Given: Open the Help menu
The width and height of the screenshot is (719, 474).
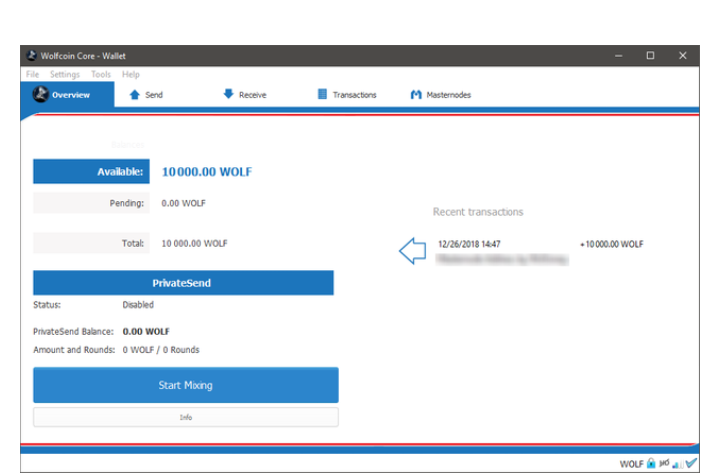Looking at the screenshot, I should click(131, 74).
